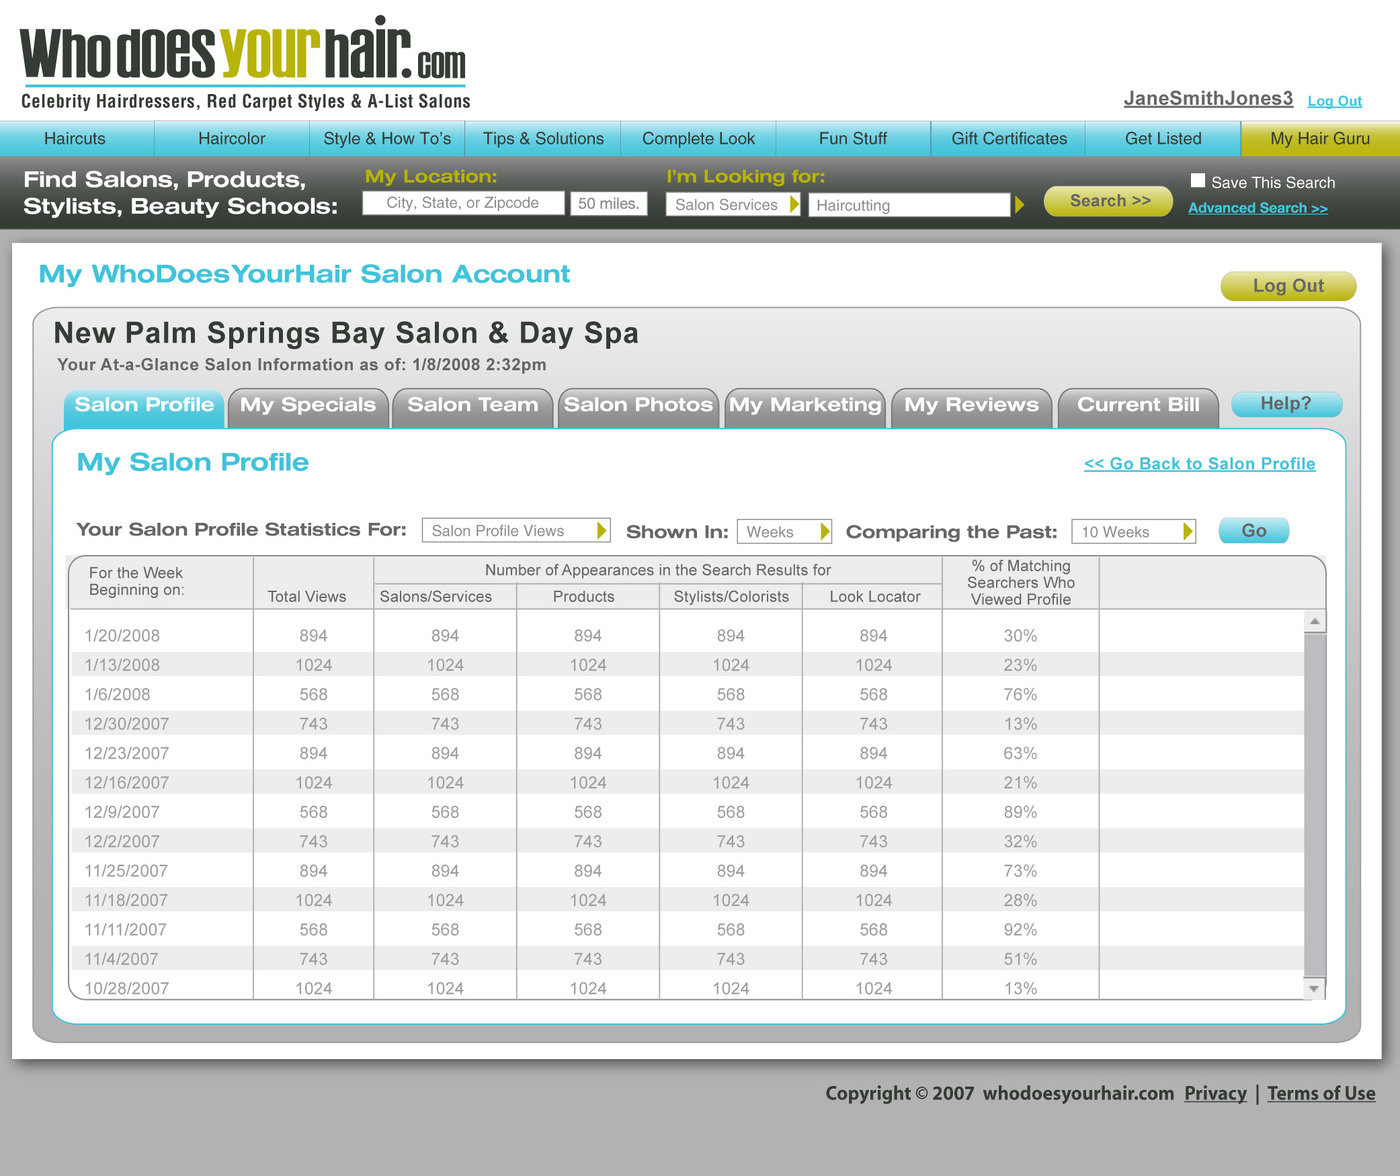Image resolution: width=1400 pixels, height=1176 pixels.
Task: Select the 12/9/2007 week row
Action: pyautogui.click(x=687, y=812)
